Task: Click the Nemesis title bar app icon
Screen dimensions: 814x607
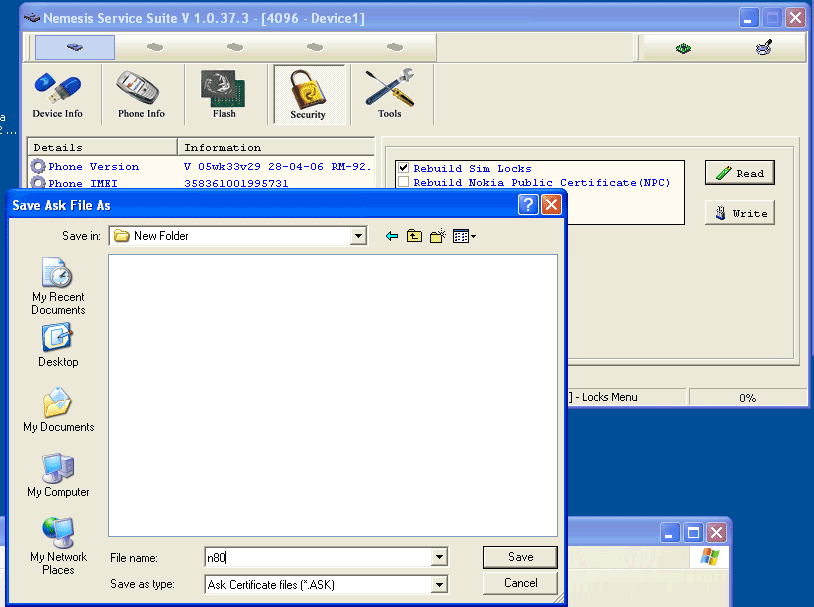Action: (x=32, y=18)
